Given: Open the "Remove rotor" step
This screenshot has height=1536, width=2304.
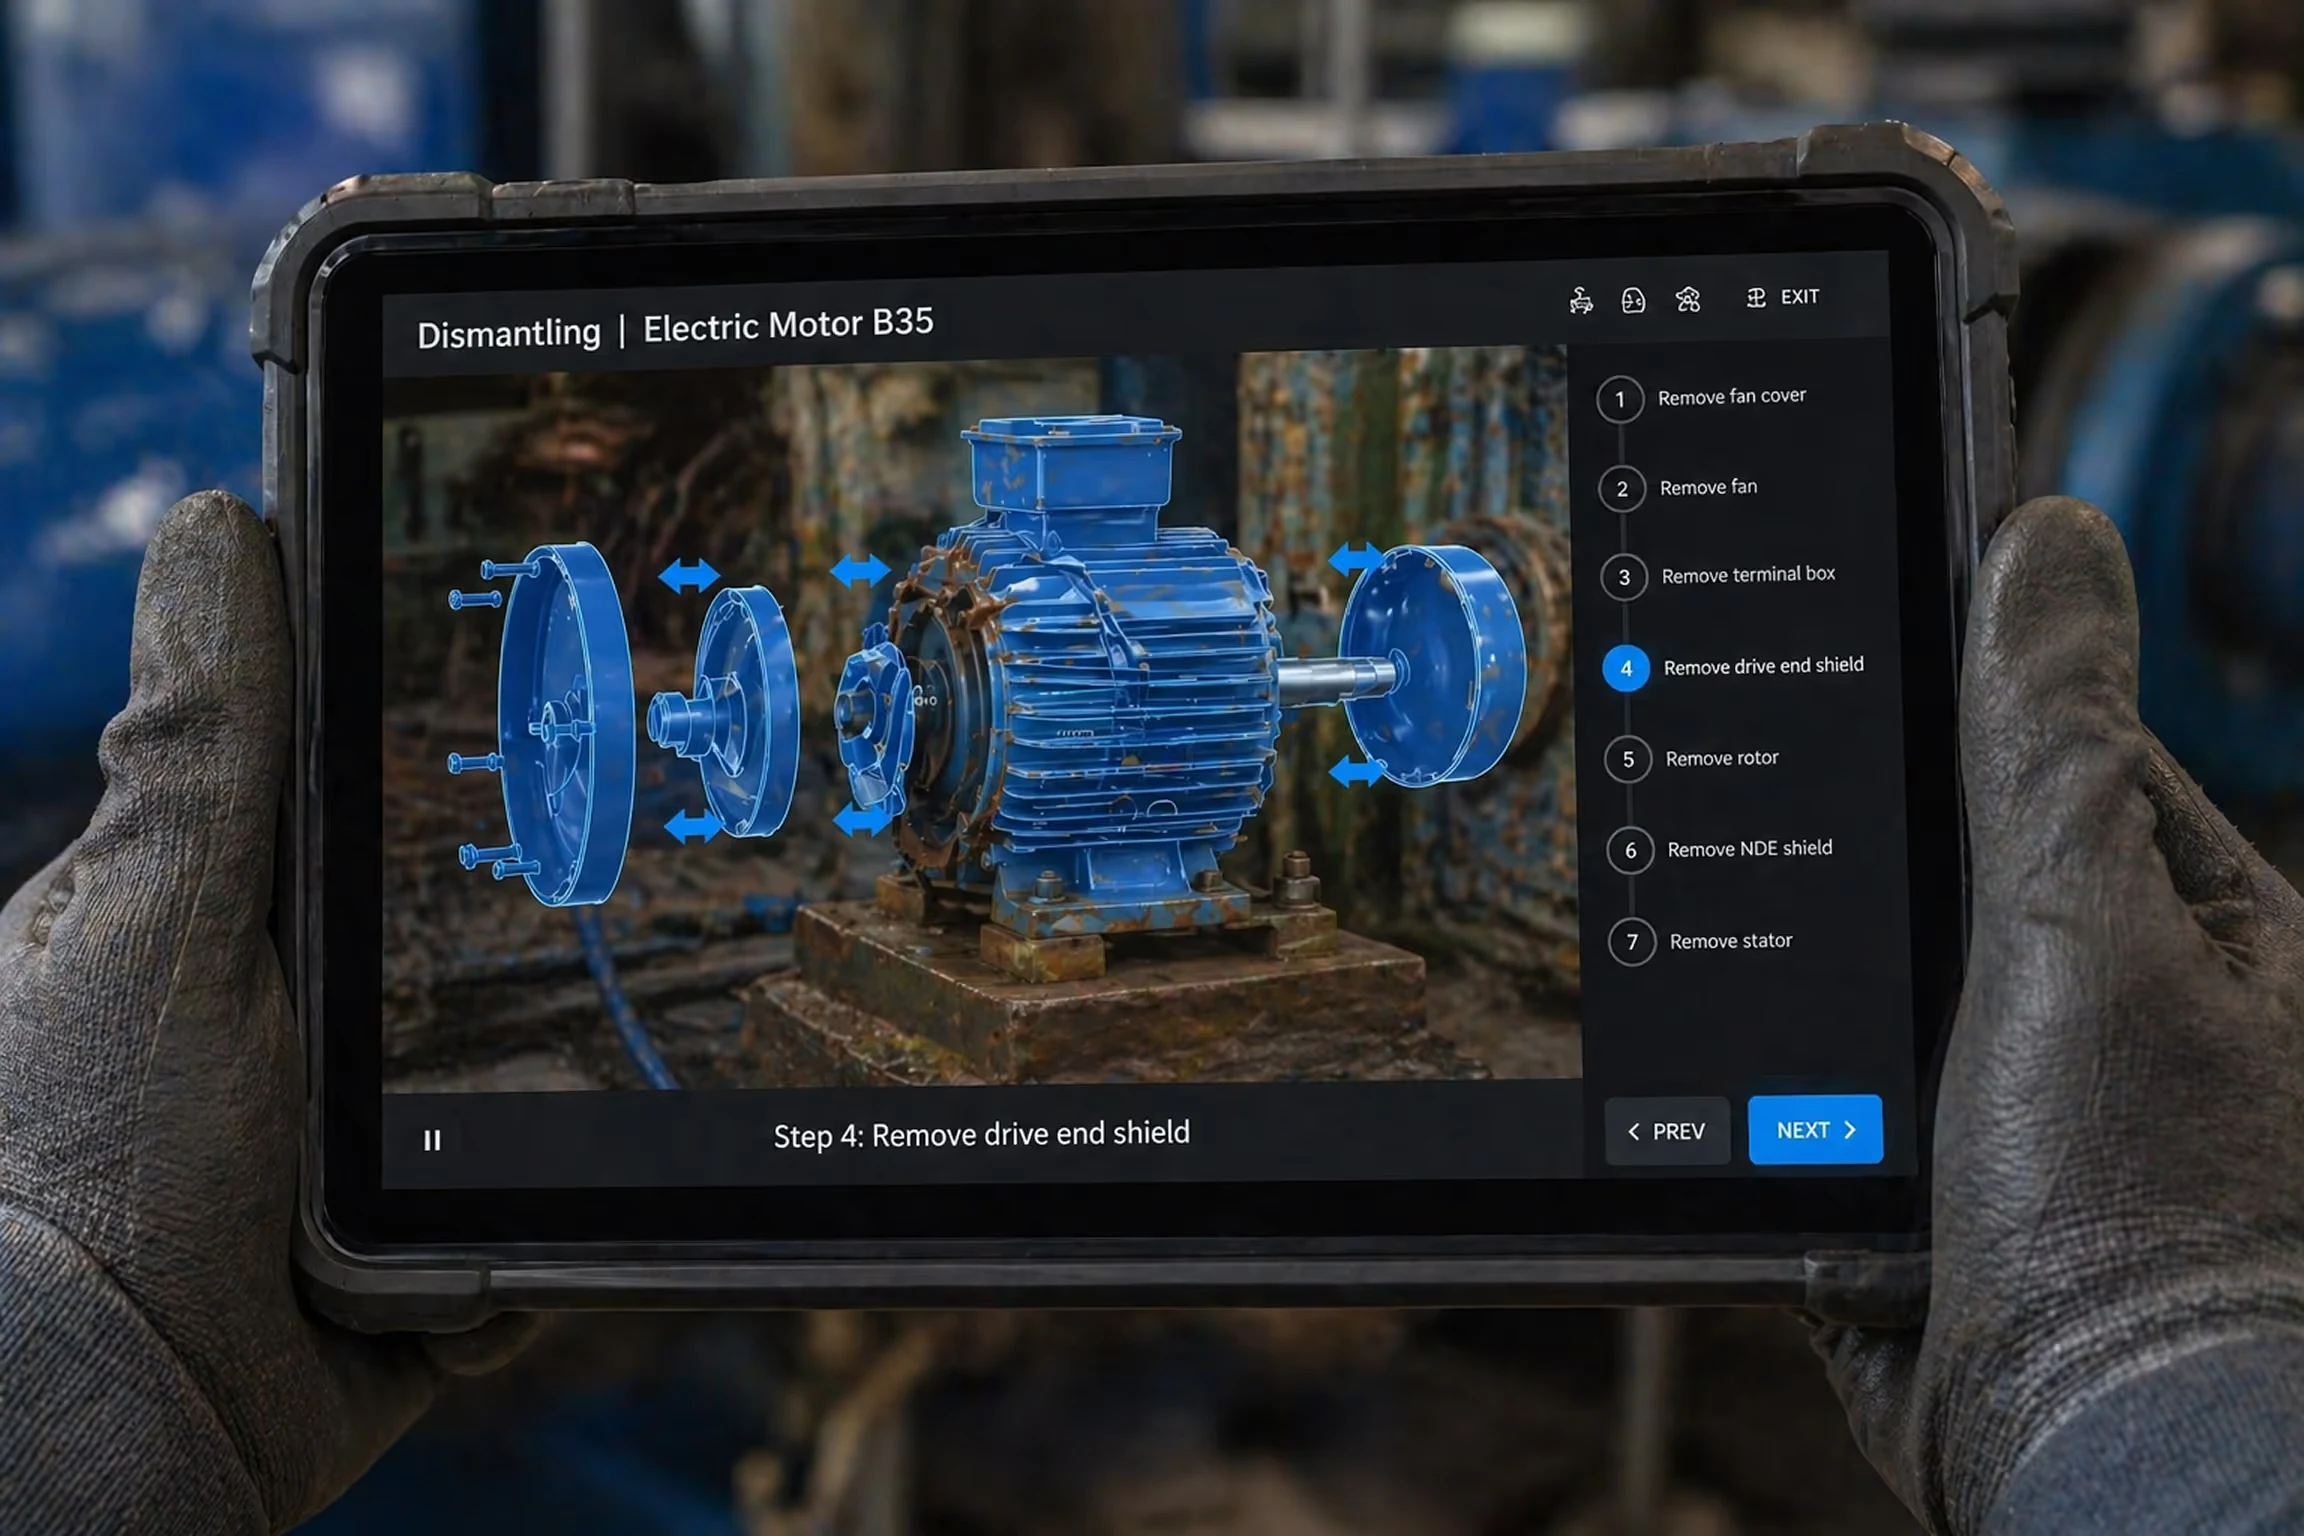Looking at the screenshot, I should click(x=1722, y=758).
